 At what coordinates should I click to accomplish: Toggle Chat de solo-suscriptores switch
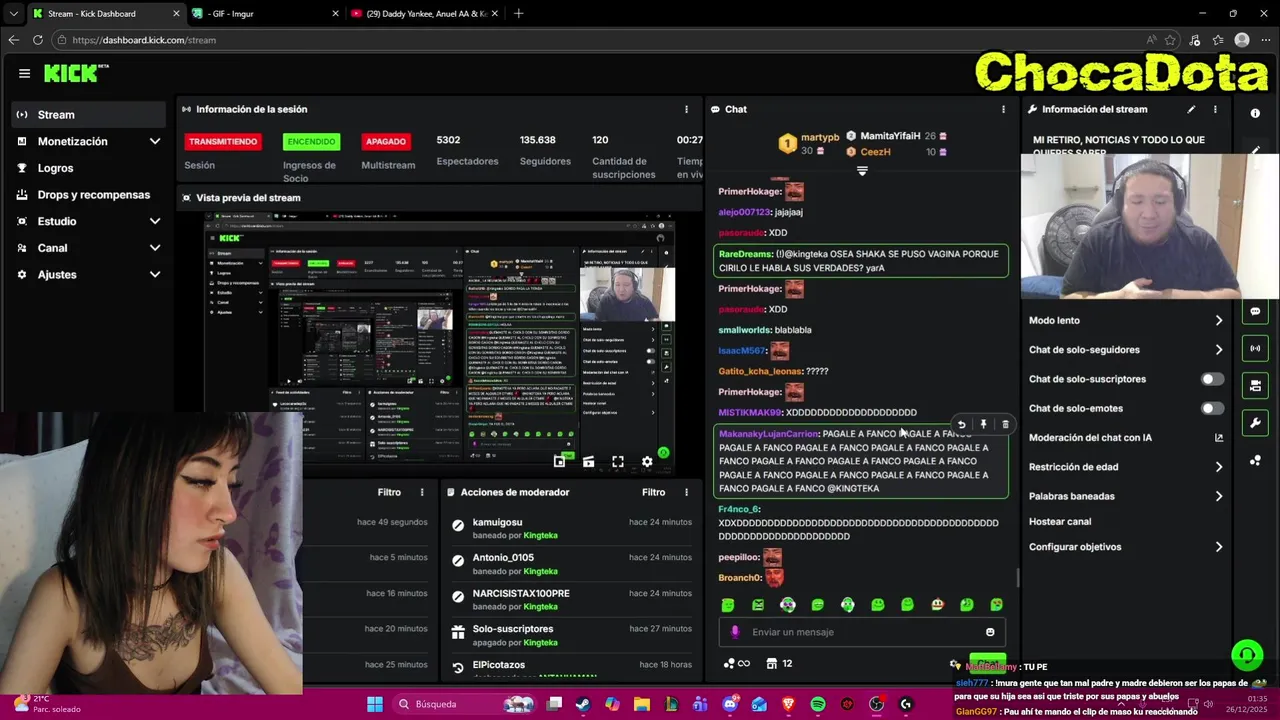point(1212,379)
